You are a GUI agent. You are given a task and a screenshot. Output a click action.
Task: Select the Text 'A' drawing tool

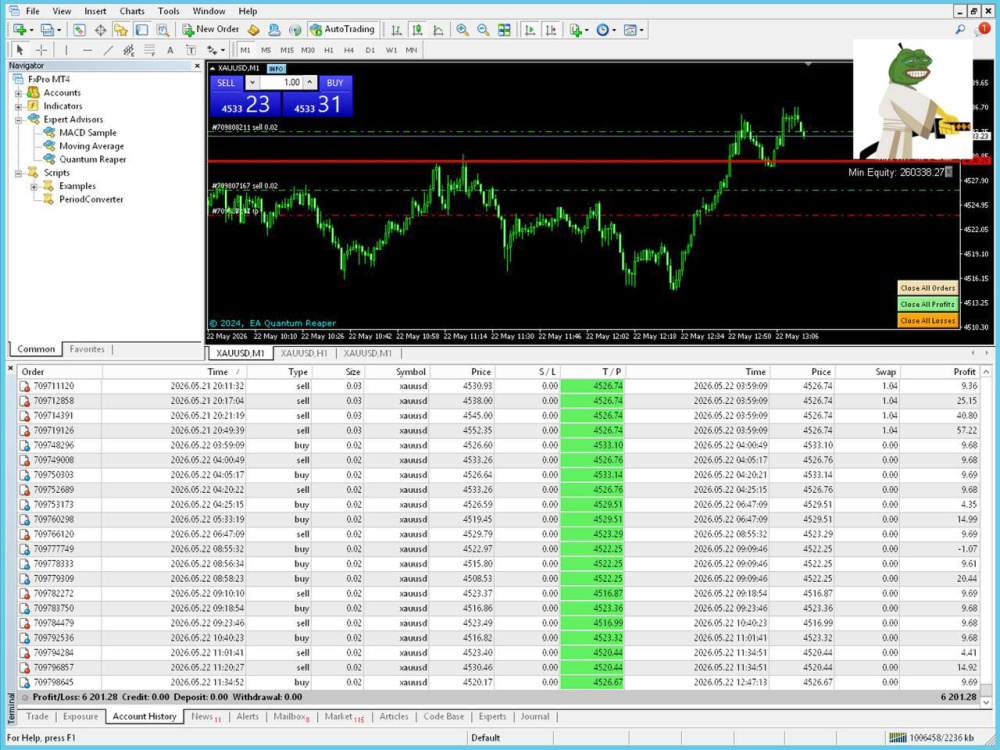pos(170,50)
